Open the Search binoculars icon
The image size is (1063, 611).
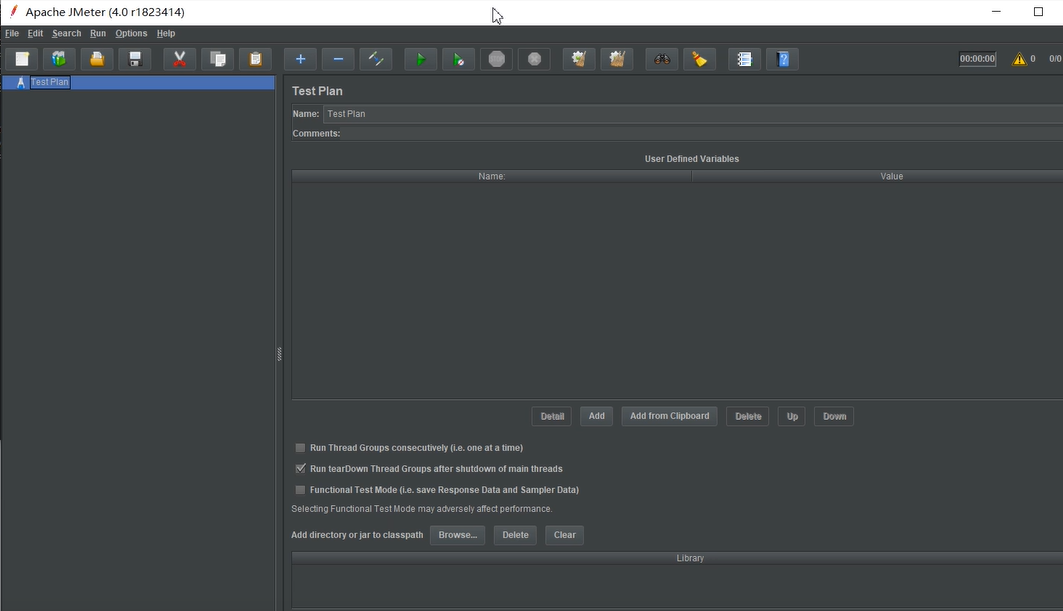tap(662, 59)
